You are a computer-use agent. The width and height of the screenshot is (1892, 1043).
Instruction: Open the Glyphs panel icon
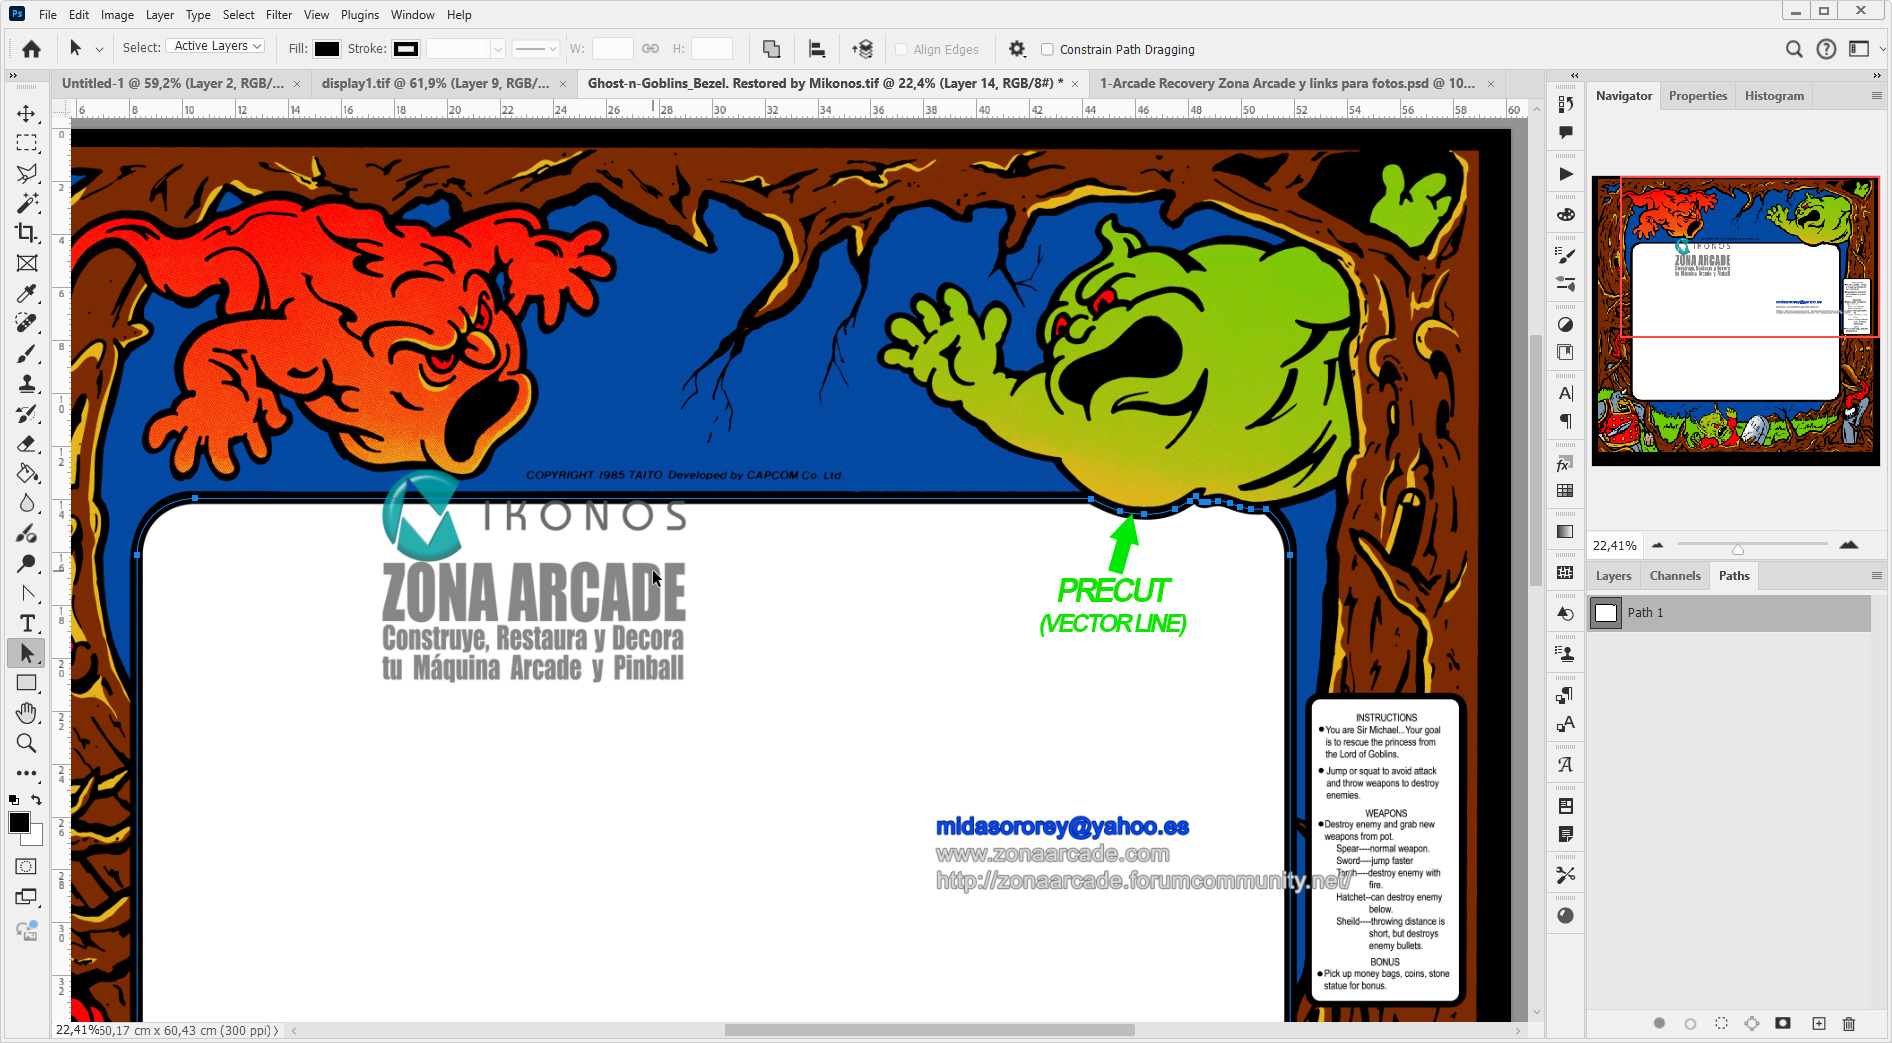pos(1566,765)
